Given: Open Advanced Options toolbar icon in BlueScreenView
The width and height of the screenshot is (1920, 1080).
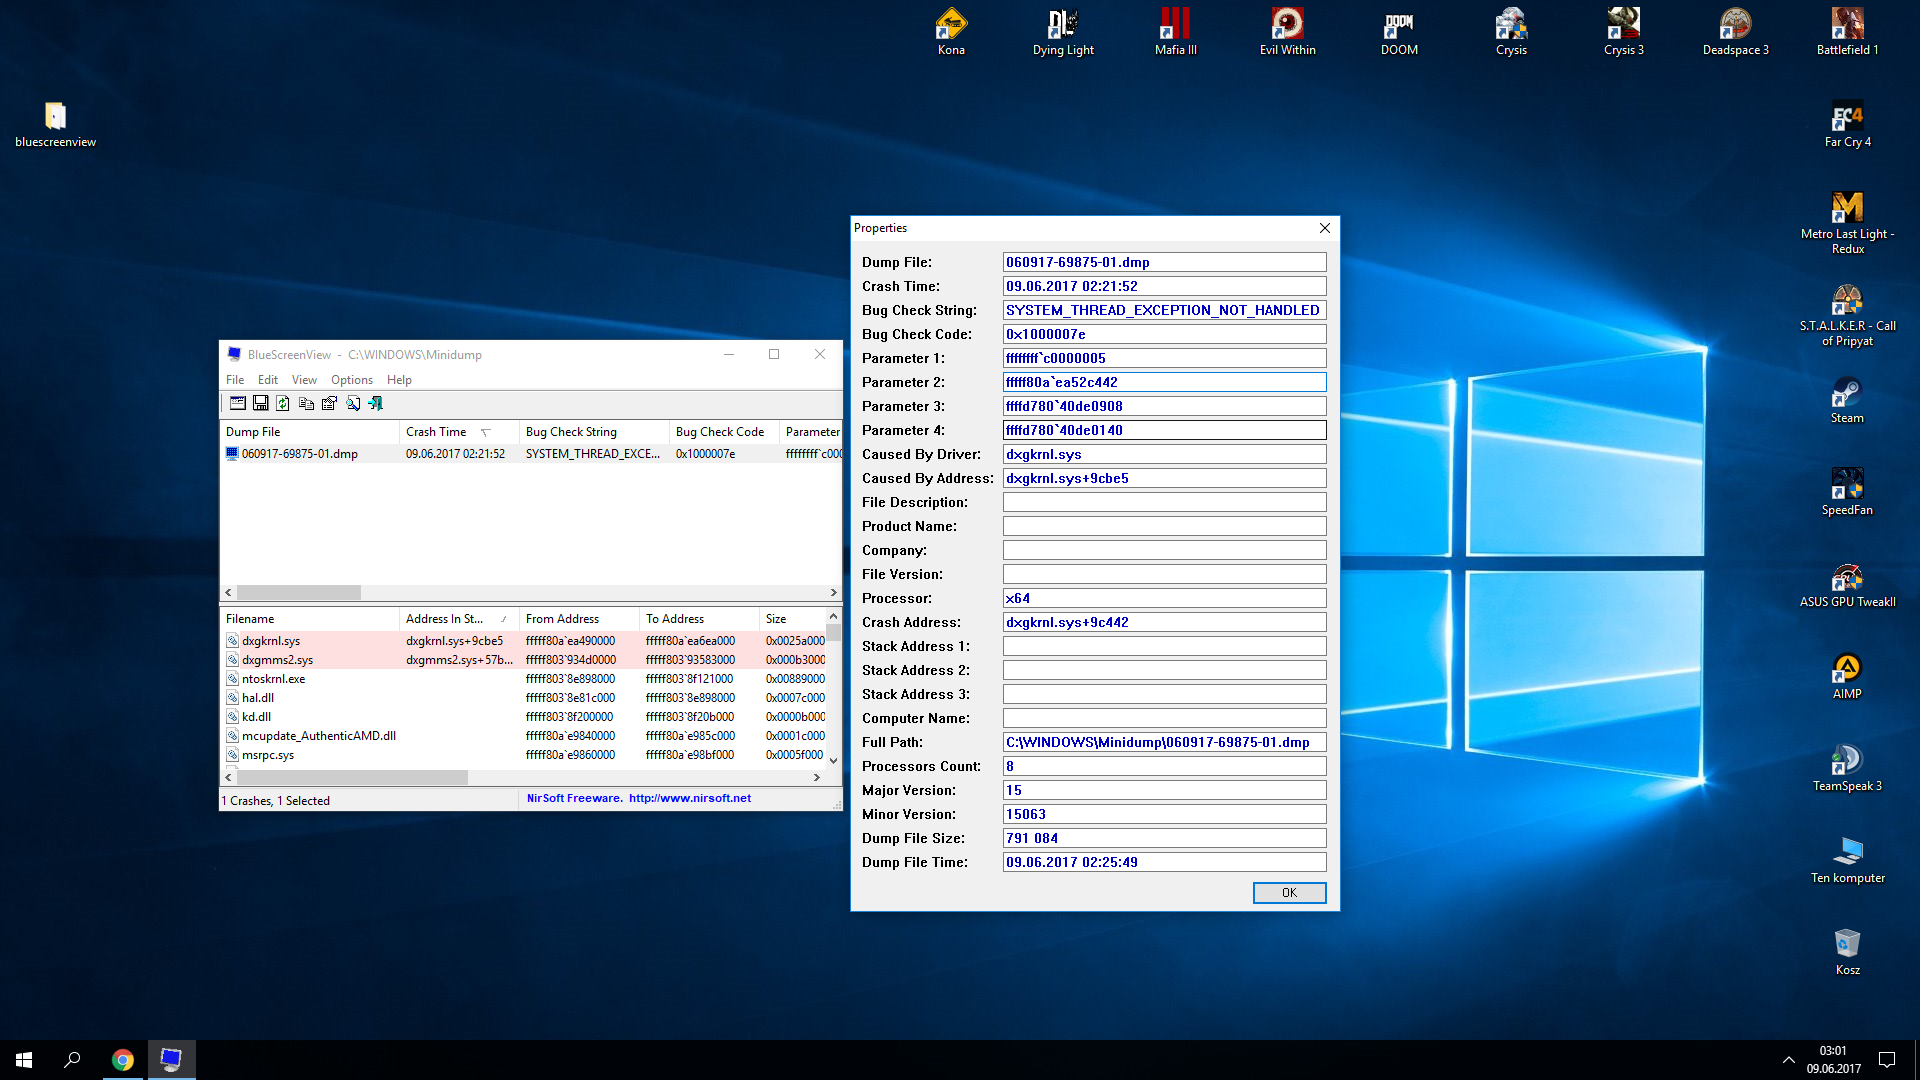Looking at the screenshot, I should tap(237, 403).
